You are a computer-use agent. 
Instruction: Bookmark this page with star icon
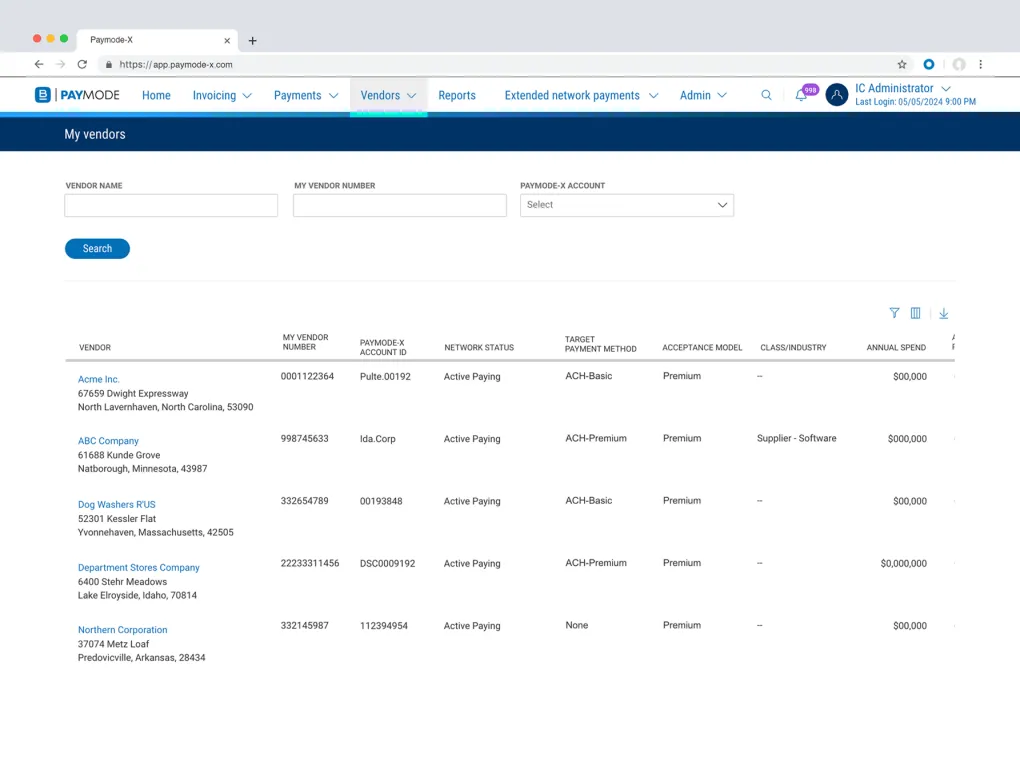point(902,64)
